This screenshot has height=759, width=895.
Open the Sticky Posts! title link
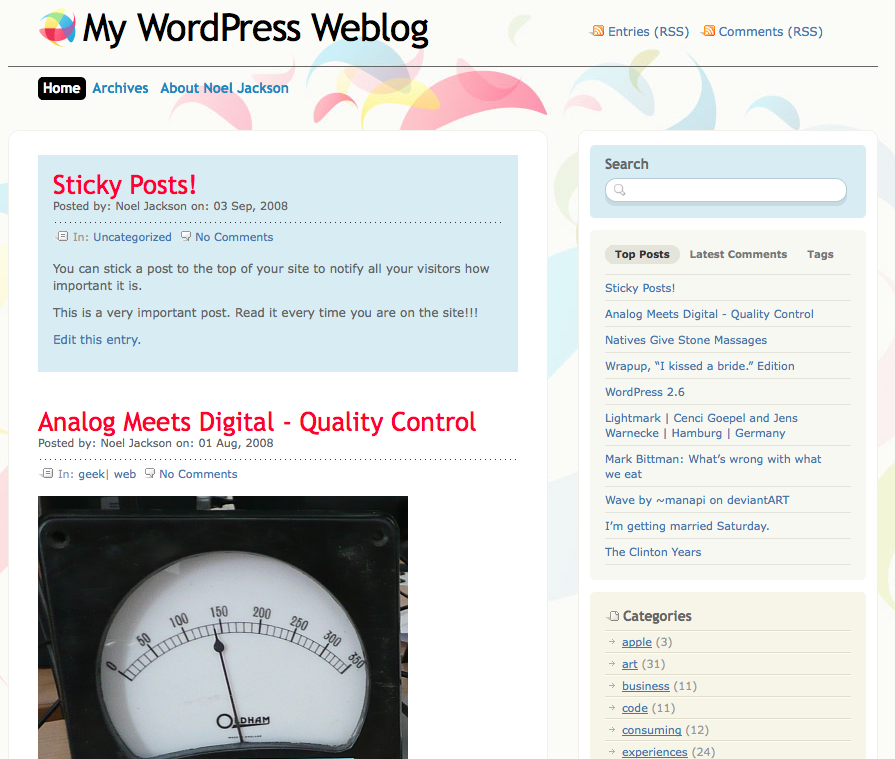coord(124,185)
